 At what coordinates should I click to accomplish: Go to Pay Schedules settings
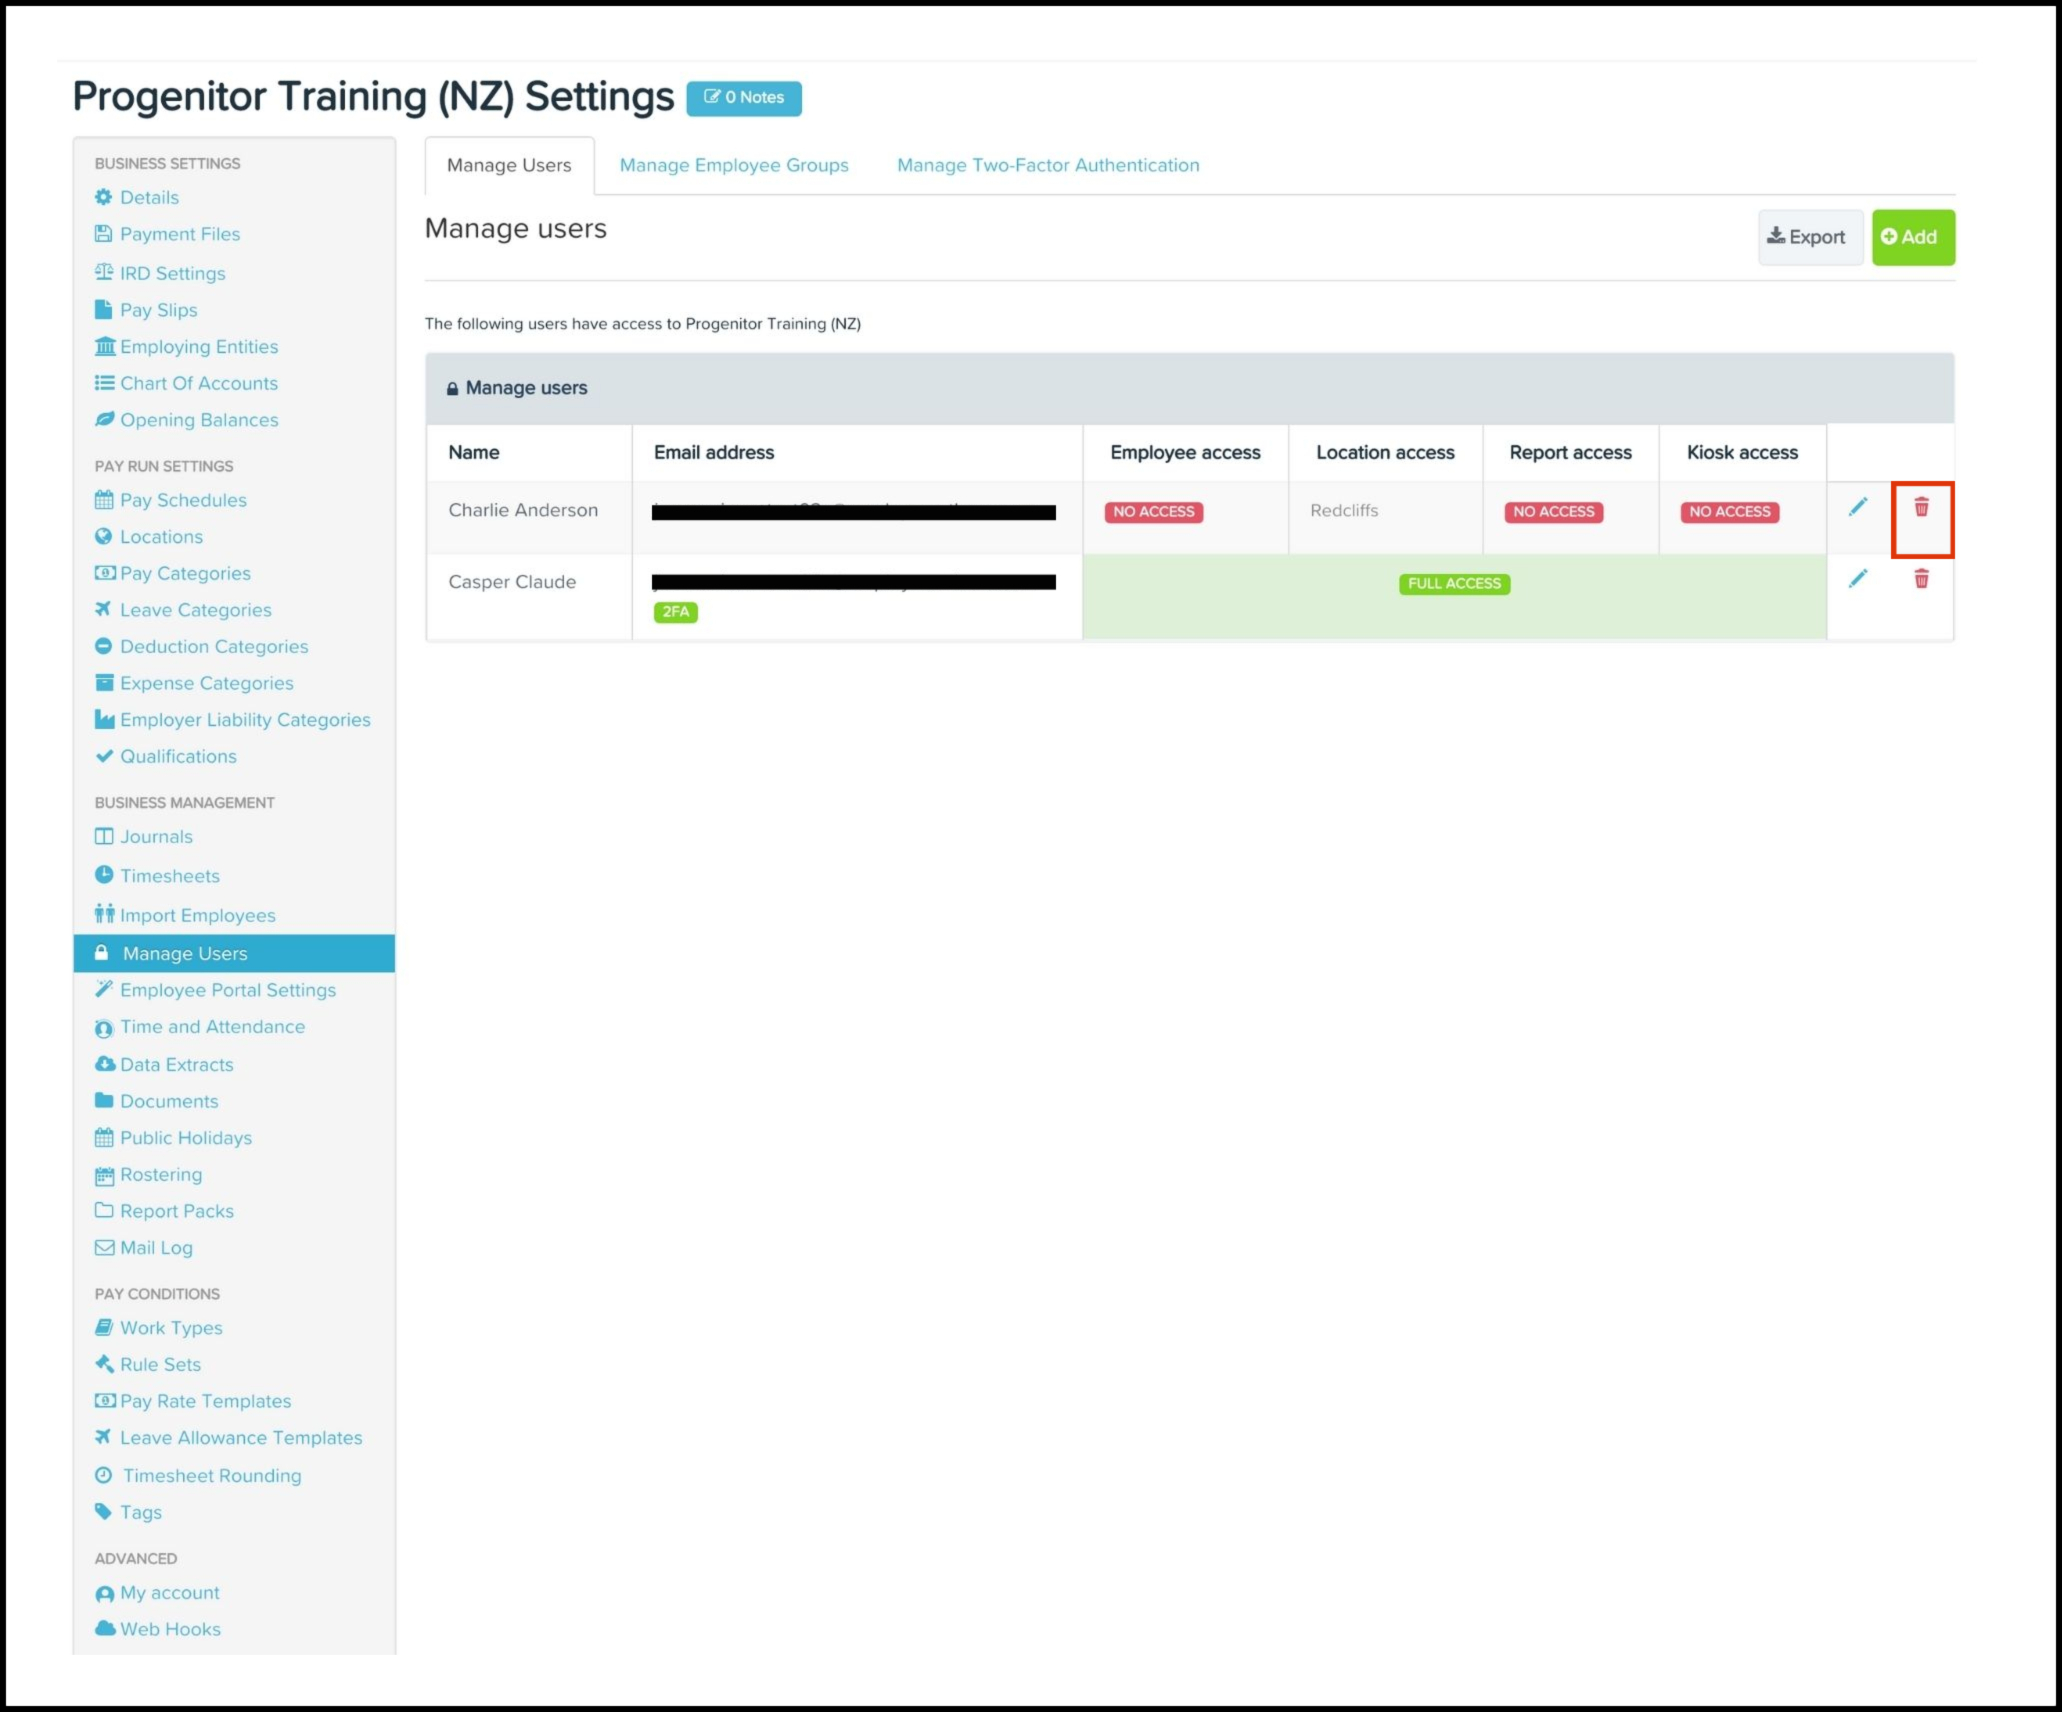[183, 500]
